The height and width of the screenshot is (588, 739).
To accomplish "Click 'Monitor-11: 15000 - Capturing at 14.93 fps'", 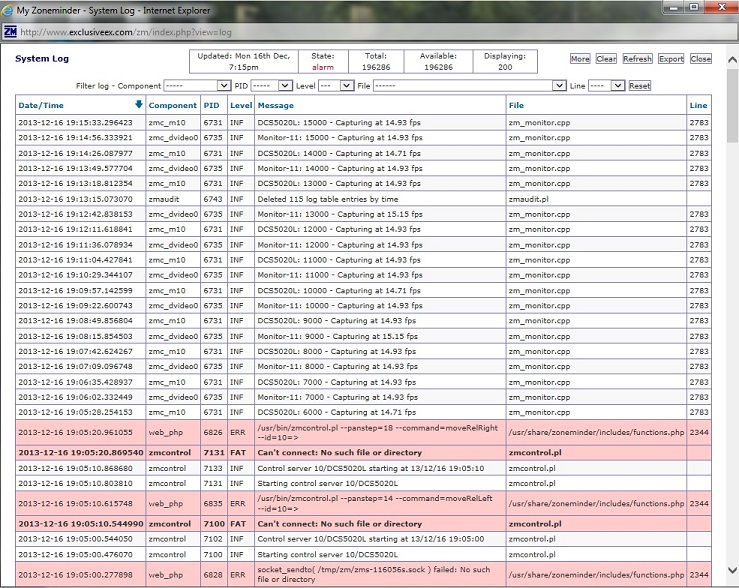I will coord(340,138).
